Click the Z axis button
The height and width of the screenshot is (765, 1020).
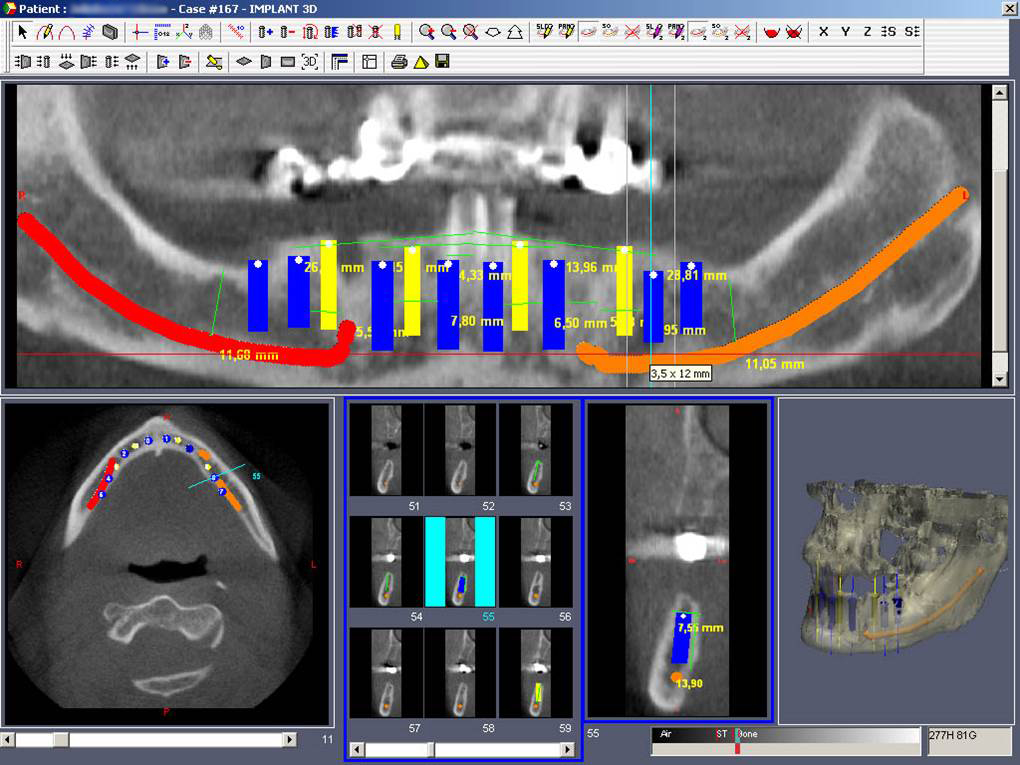tap(867, 32)
